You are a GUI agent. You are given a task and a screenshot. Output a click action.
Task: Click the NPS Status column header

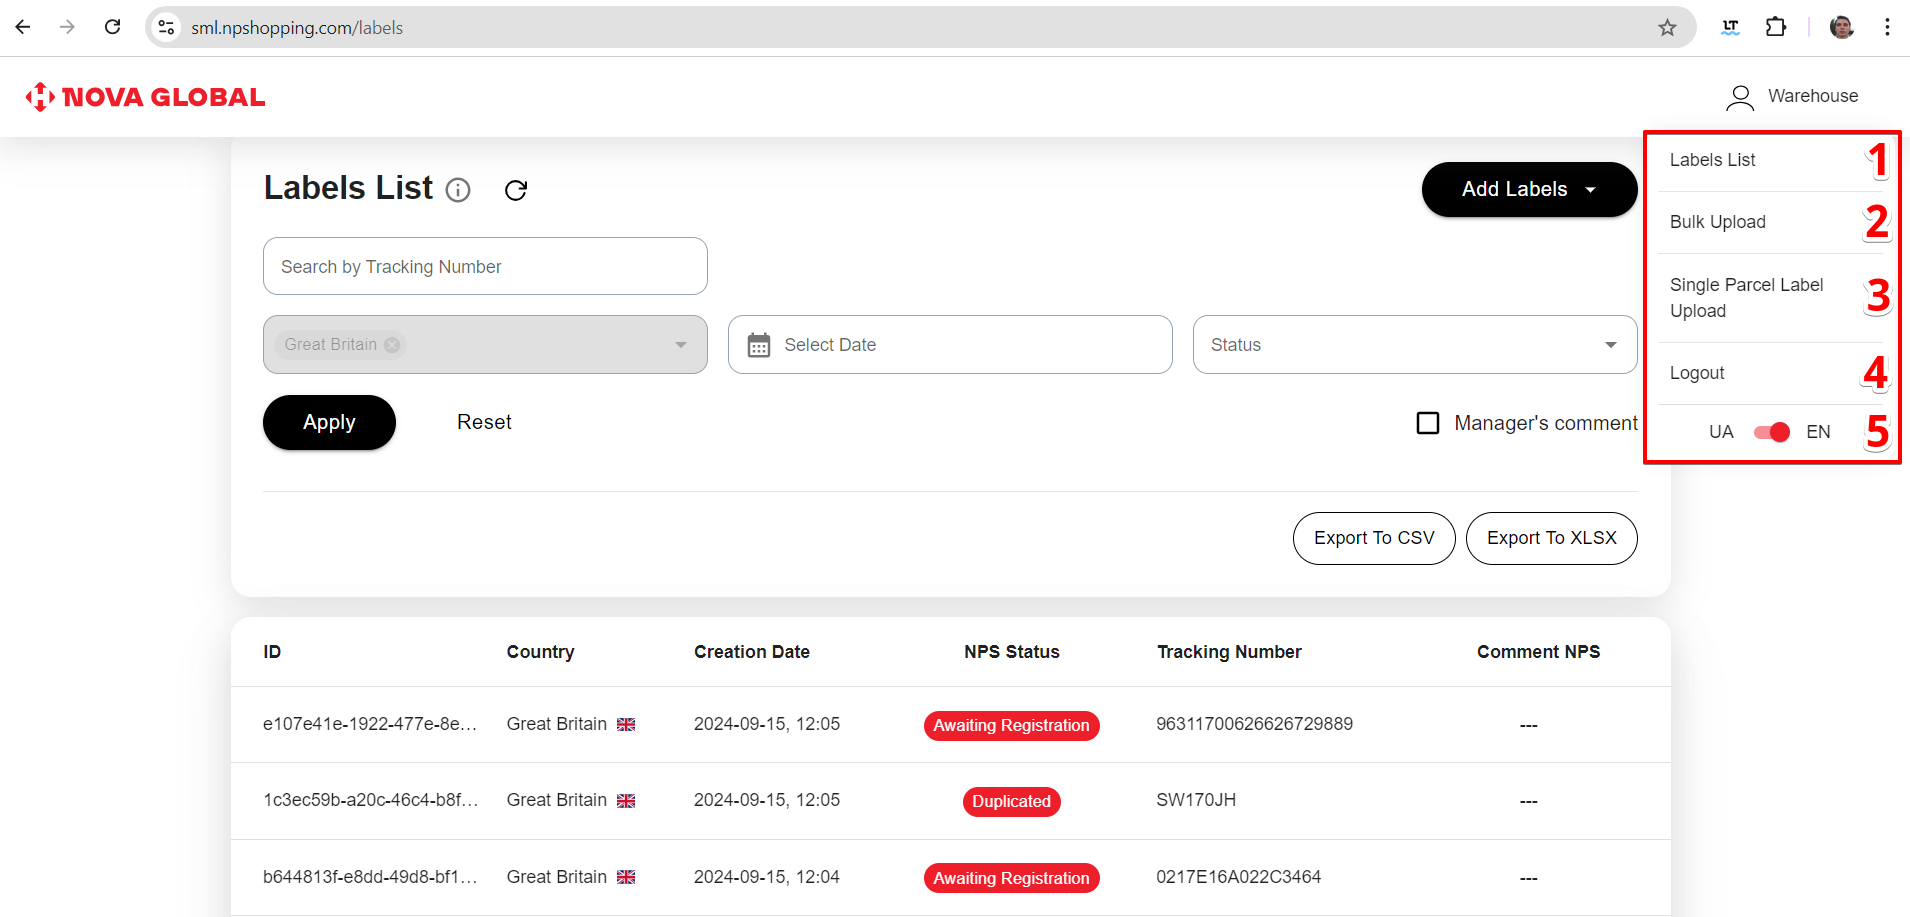pos(1011,652)
